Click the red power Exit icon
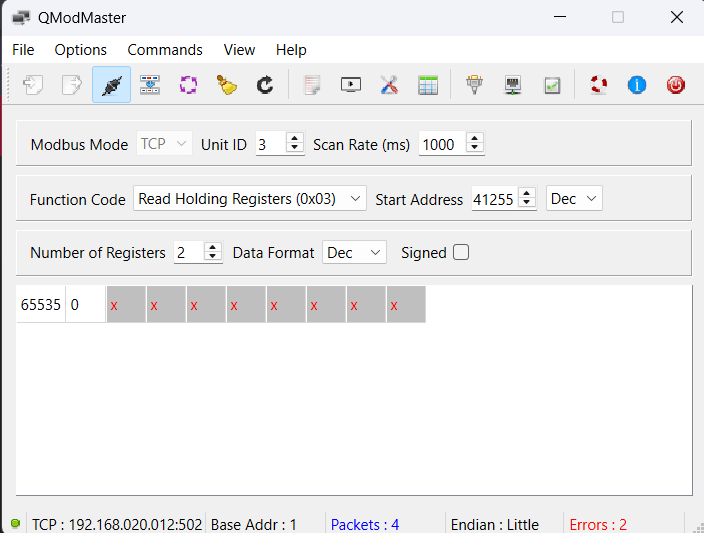 tap(676, 85)
